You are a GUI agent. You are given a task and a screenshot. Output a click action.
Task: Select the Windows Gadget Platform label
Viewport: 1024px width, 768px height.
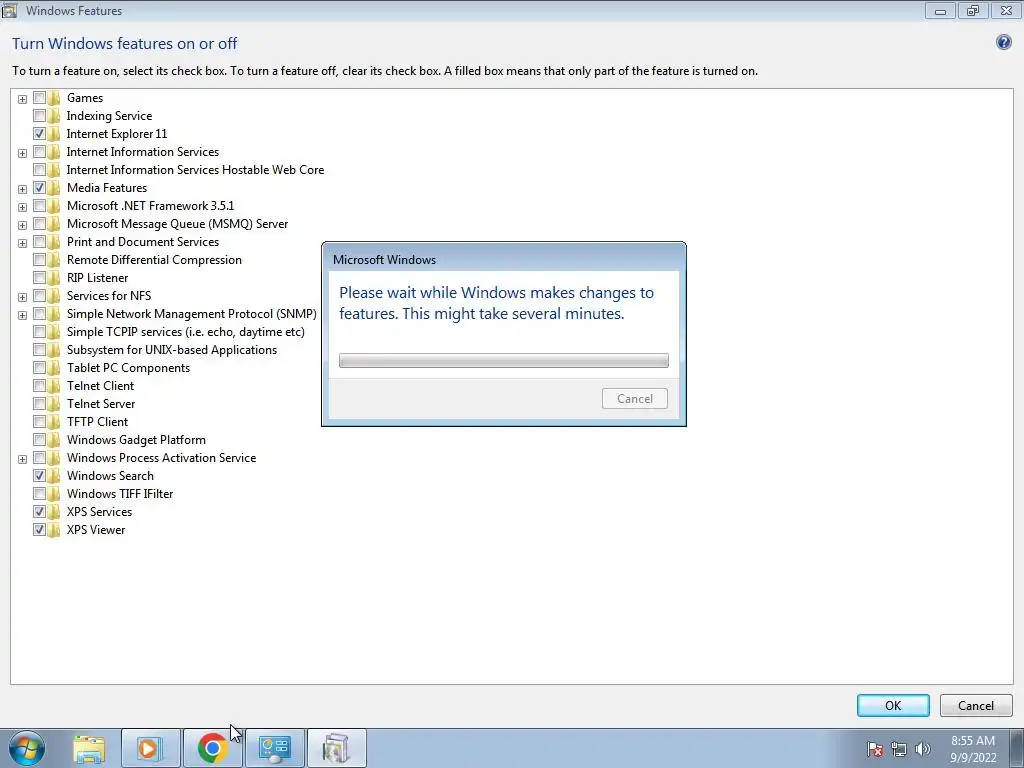click(x=136, y=440)
